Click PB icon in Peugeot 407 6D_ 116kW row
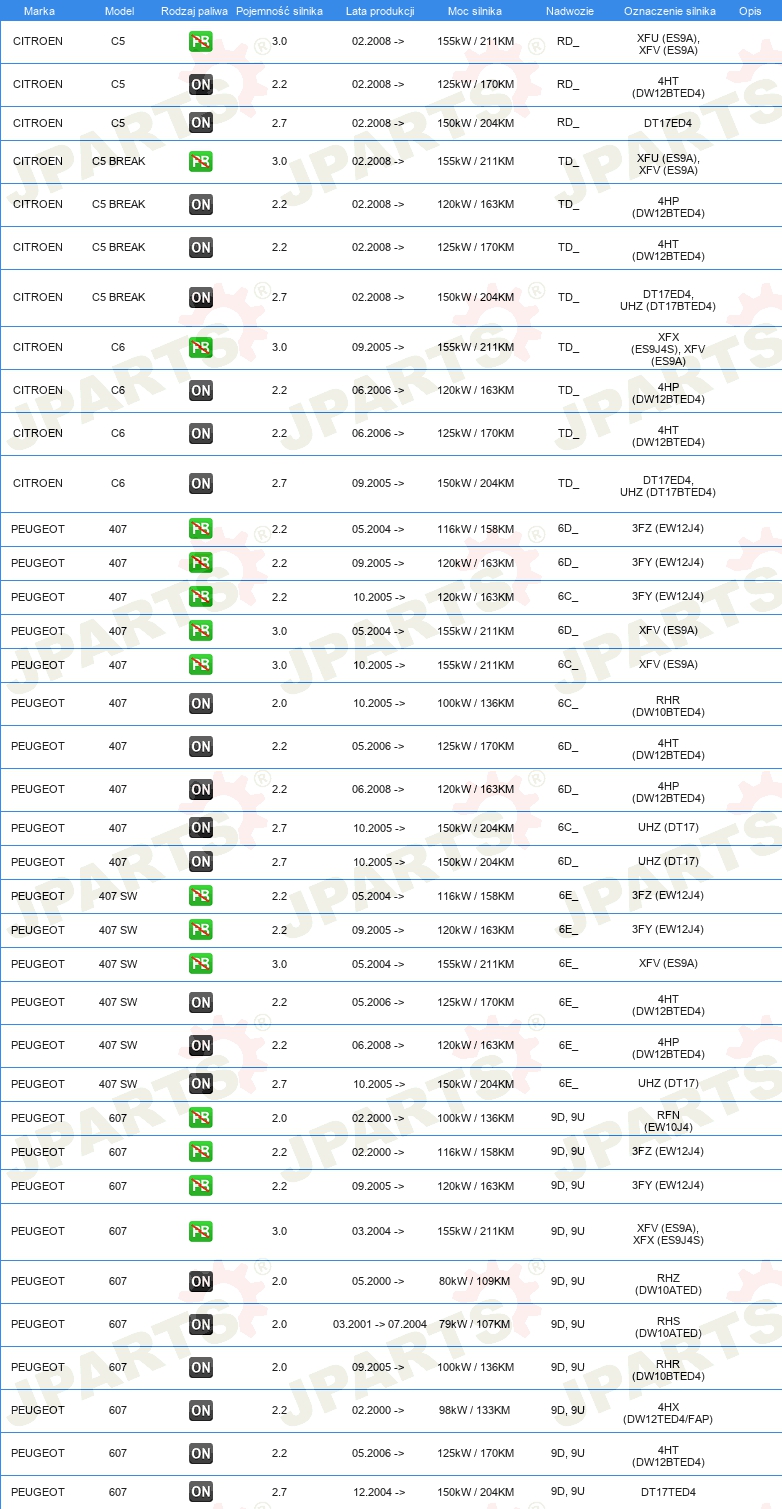Image resolution: width=782 pixels, height=1509 pixels. [201, 528]
